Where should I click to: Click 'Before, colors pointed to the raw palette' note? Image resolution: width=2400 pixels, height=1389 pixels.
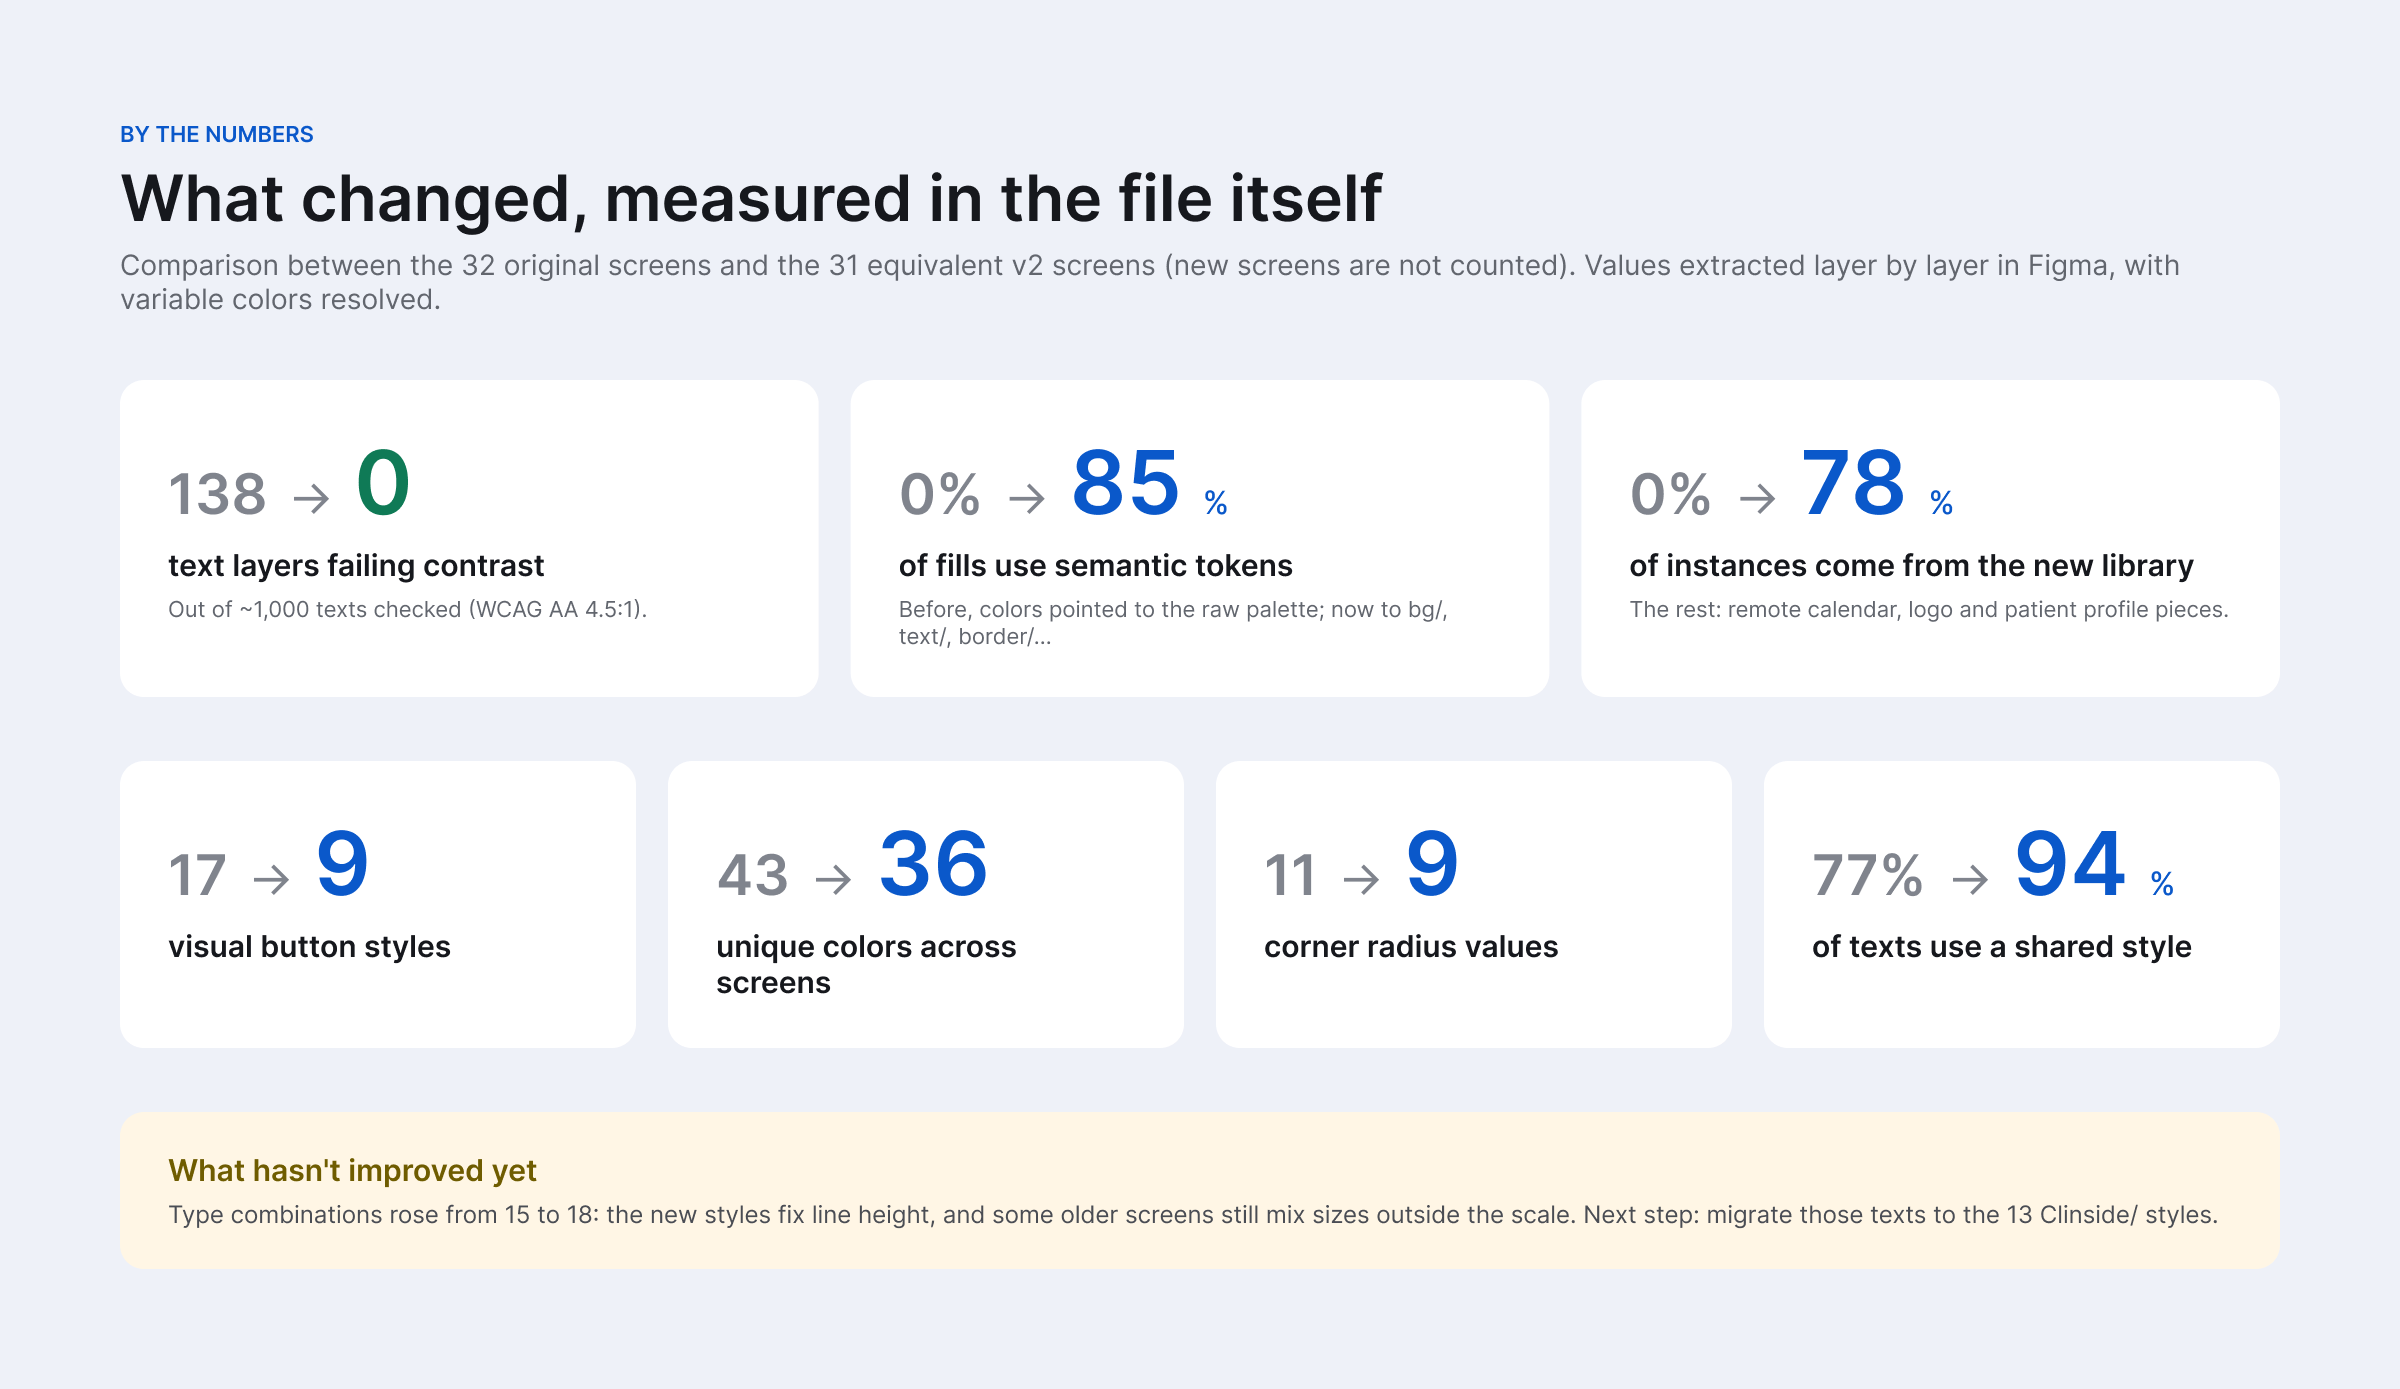[1173, 623]
